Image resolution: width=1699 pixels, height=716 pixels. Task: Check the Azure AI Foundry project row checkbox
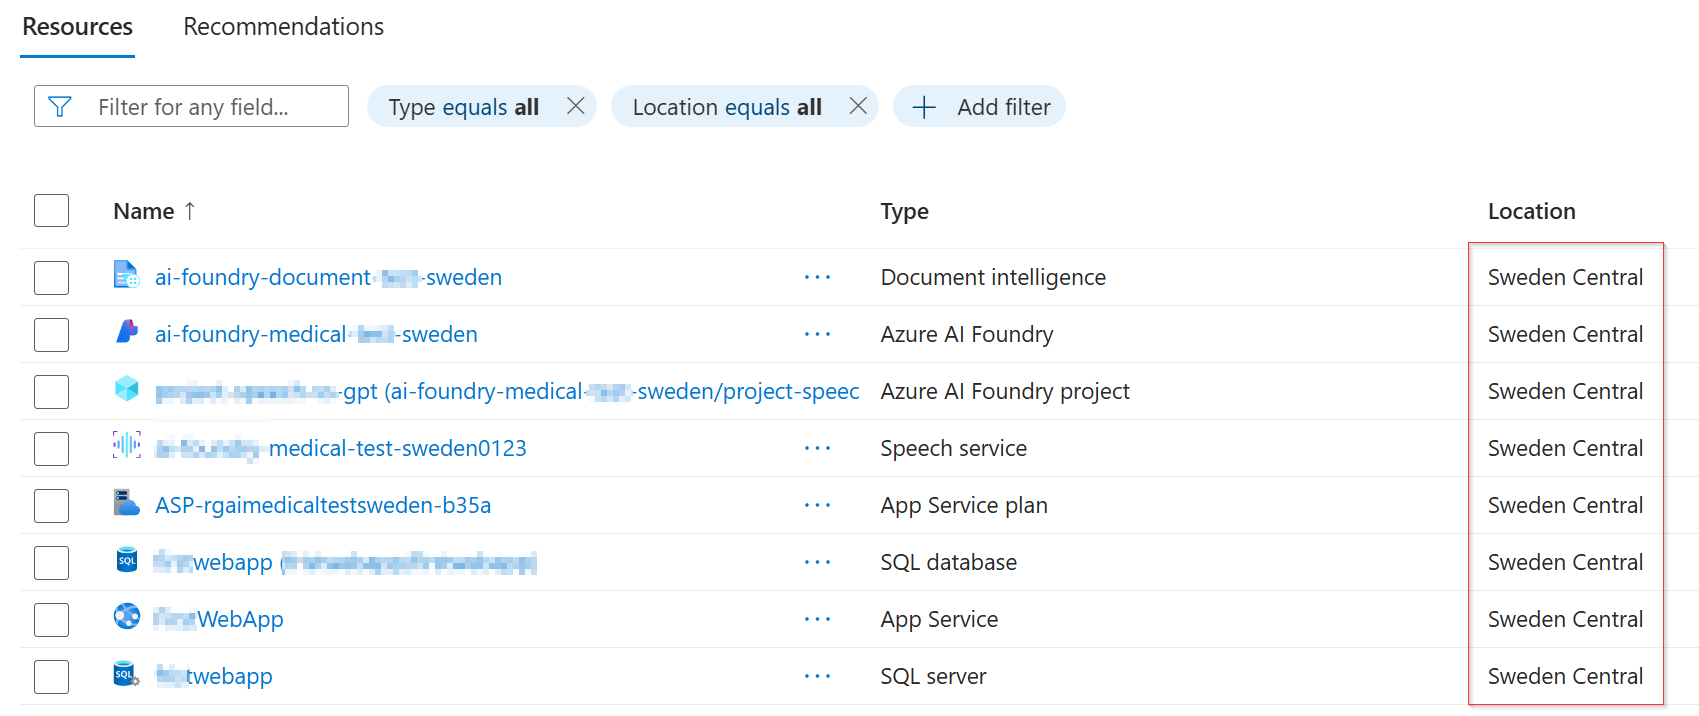51,391
